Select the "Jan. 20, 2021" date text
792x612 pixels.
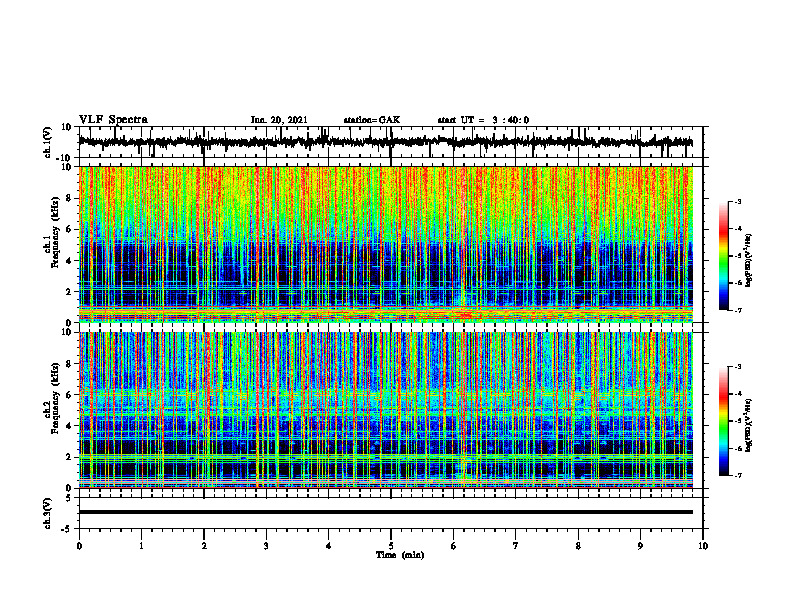[279, 120]
